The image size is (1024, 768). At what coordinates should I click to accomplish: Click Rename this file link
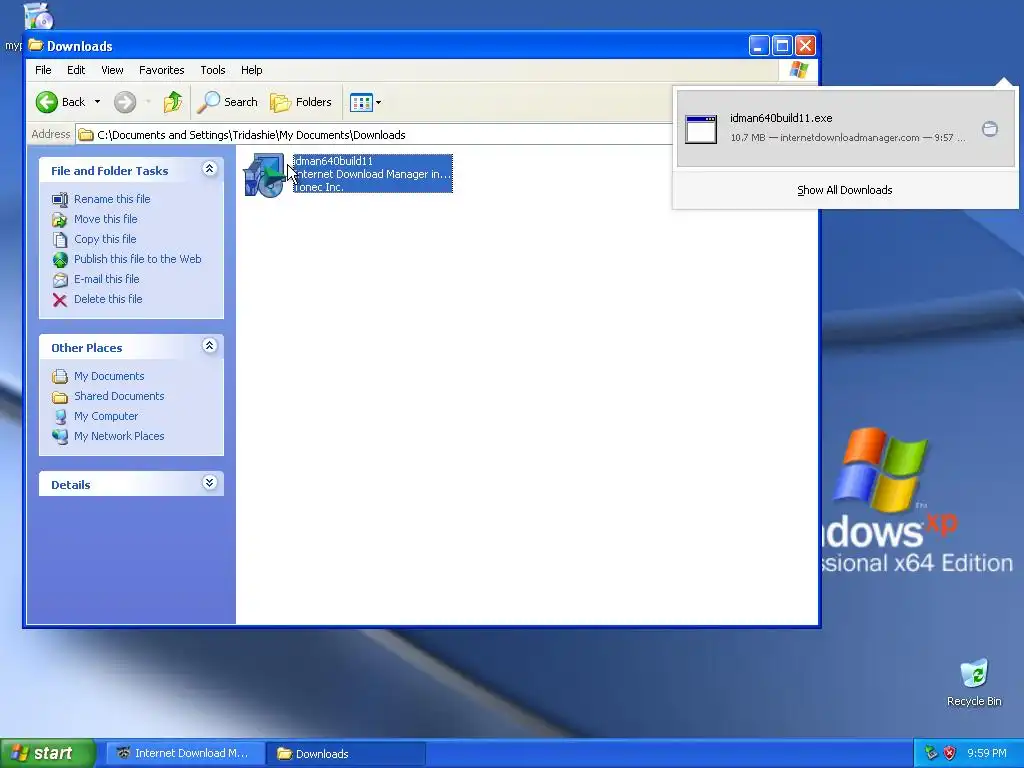pos(112,199)
